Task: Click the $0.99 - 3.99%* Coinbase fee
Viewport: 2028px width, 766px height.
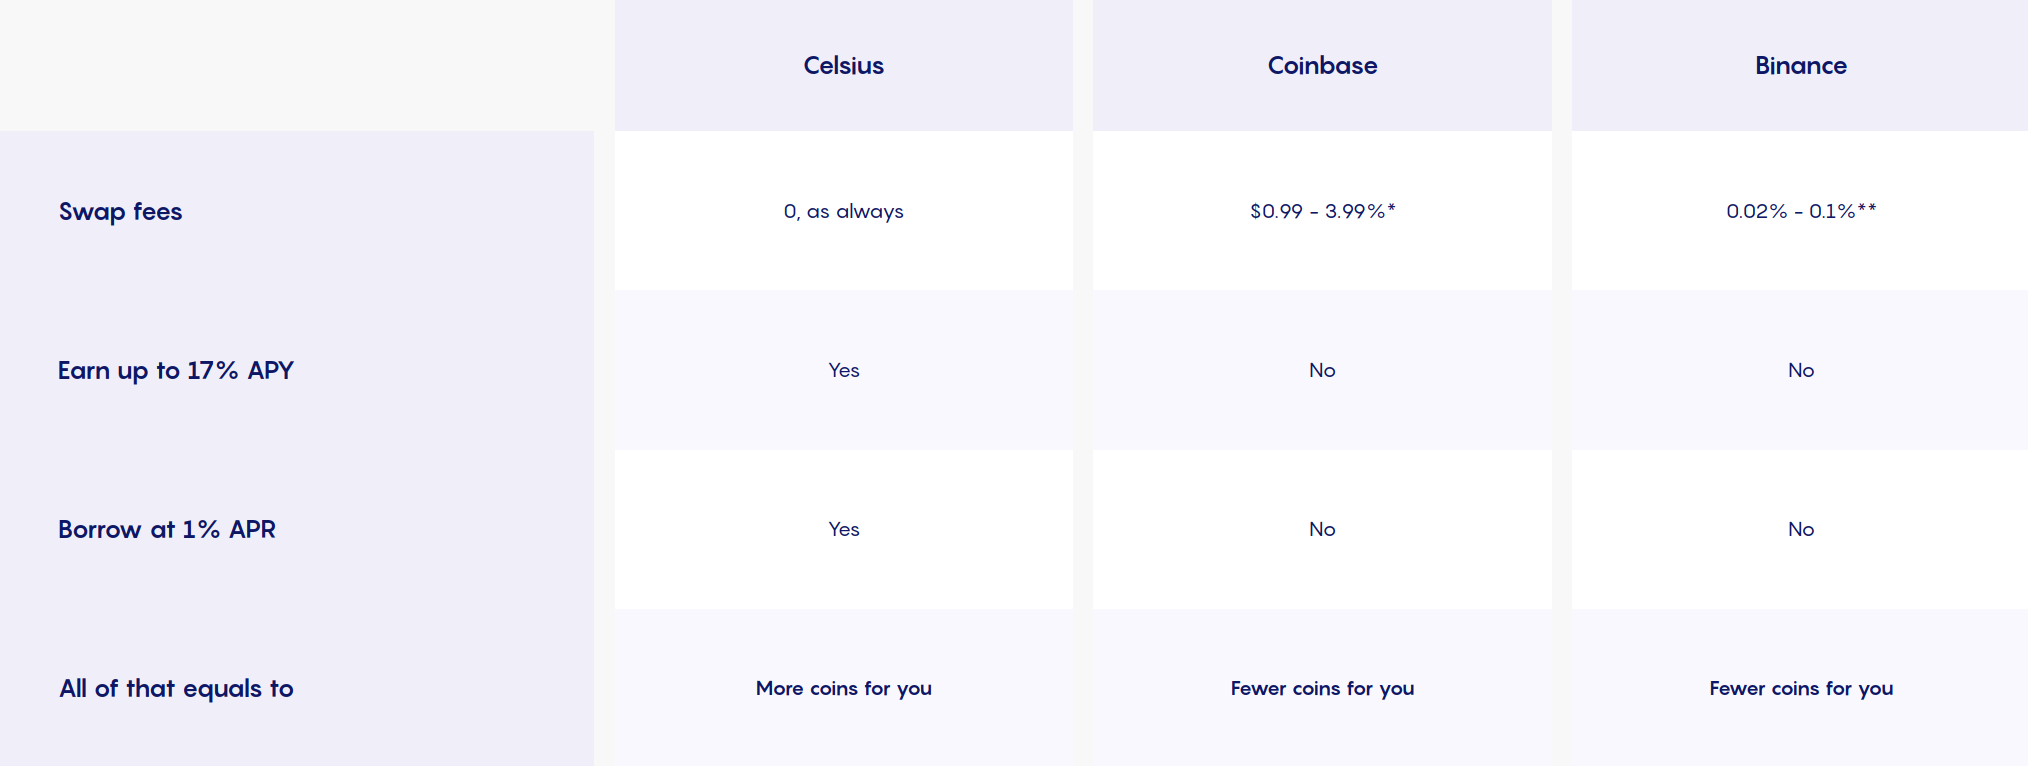Action: click(x=1322, y=211)
